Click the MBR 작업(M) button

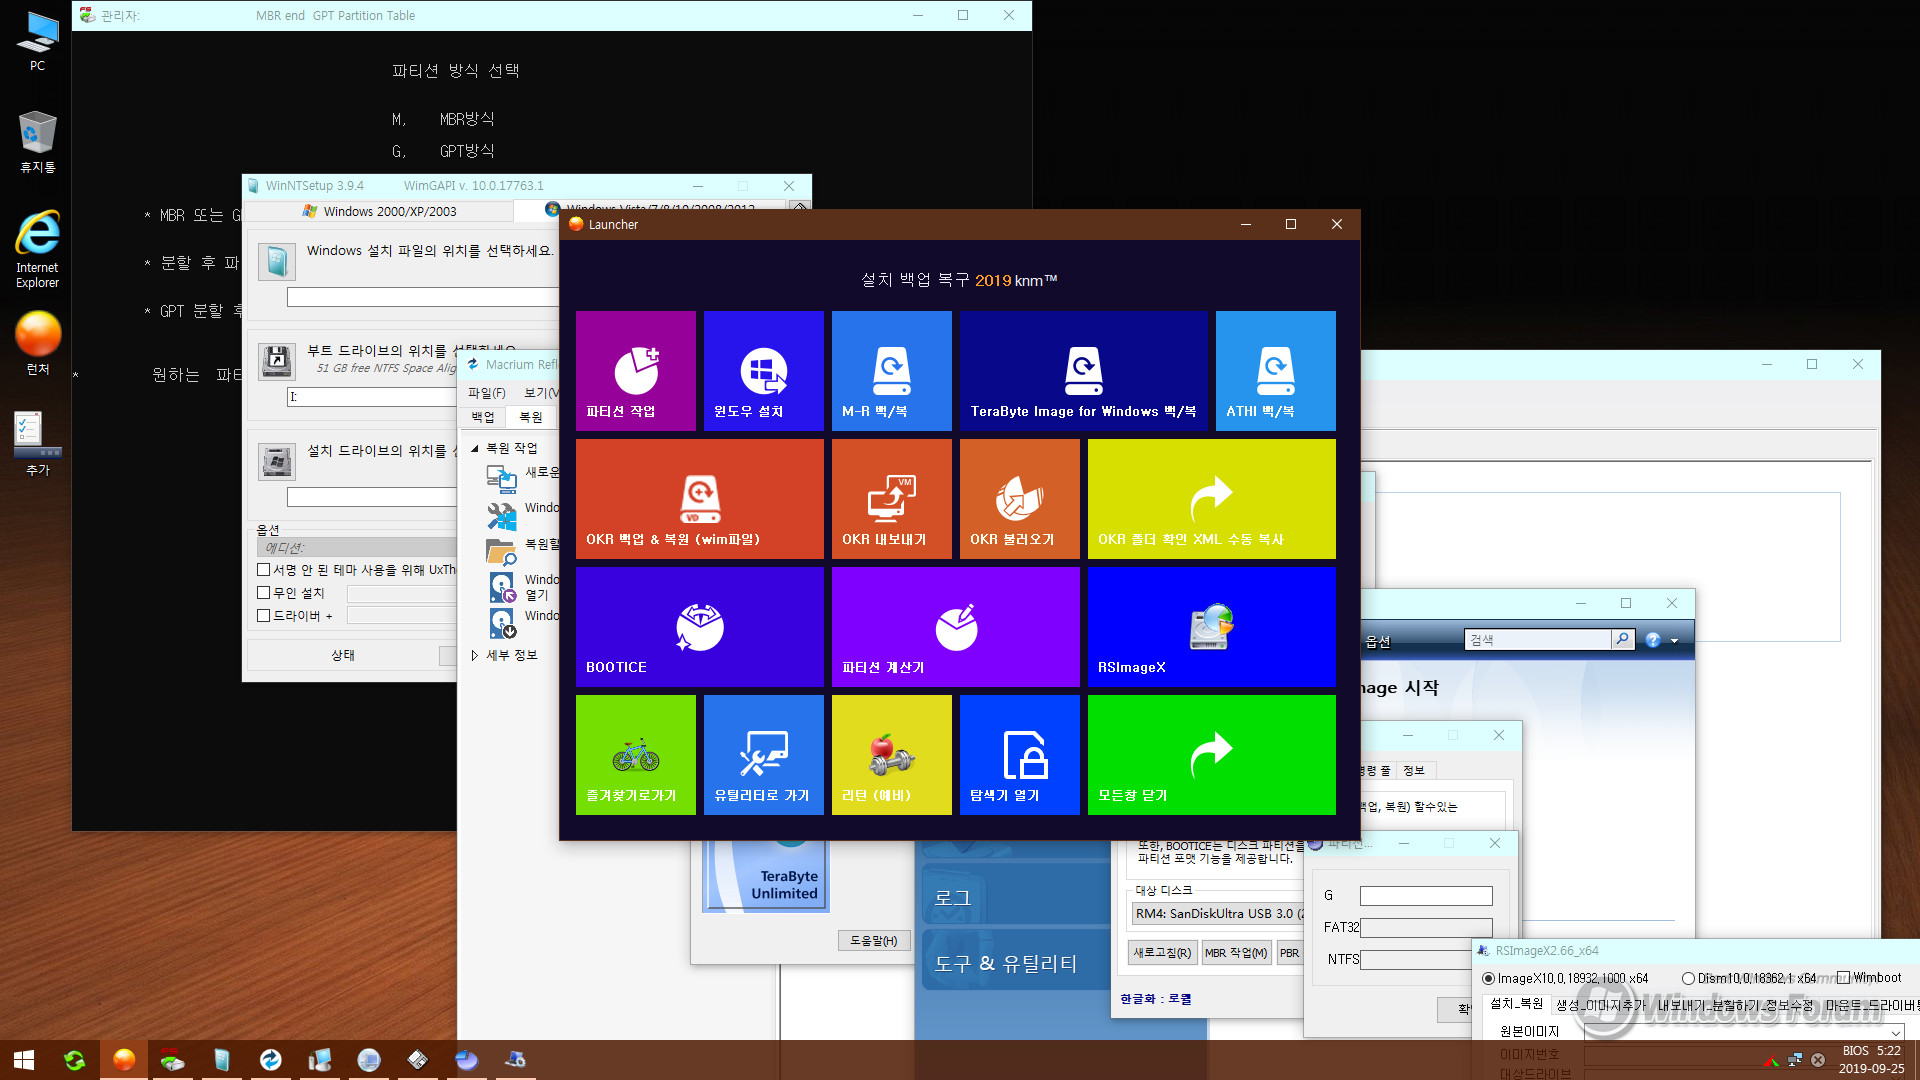[1236, 953]
